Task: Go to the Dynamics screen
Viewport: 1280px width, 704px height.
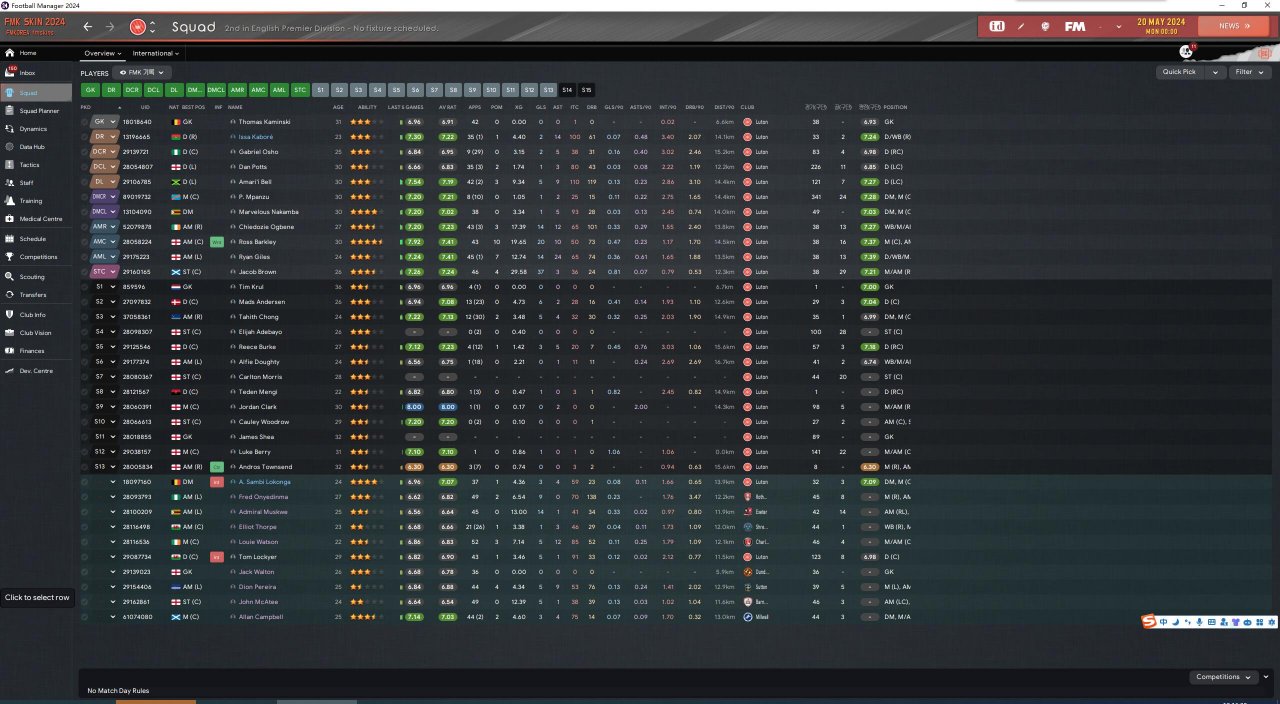Action: [x=36, y=128]
